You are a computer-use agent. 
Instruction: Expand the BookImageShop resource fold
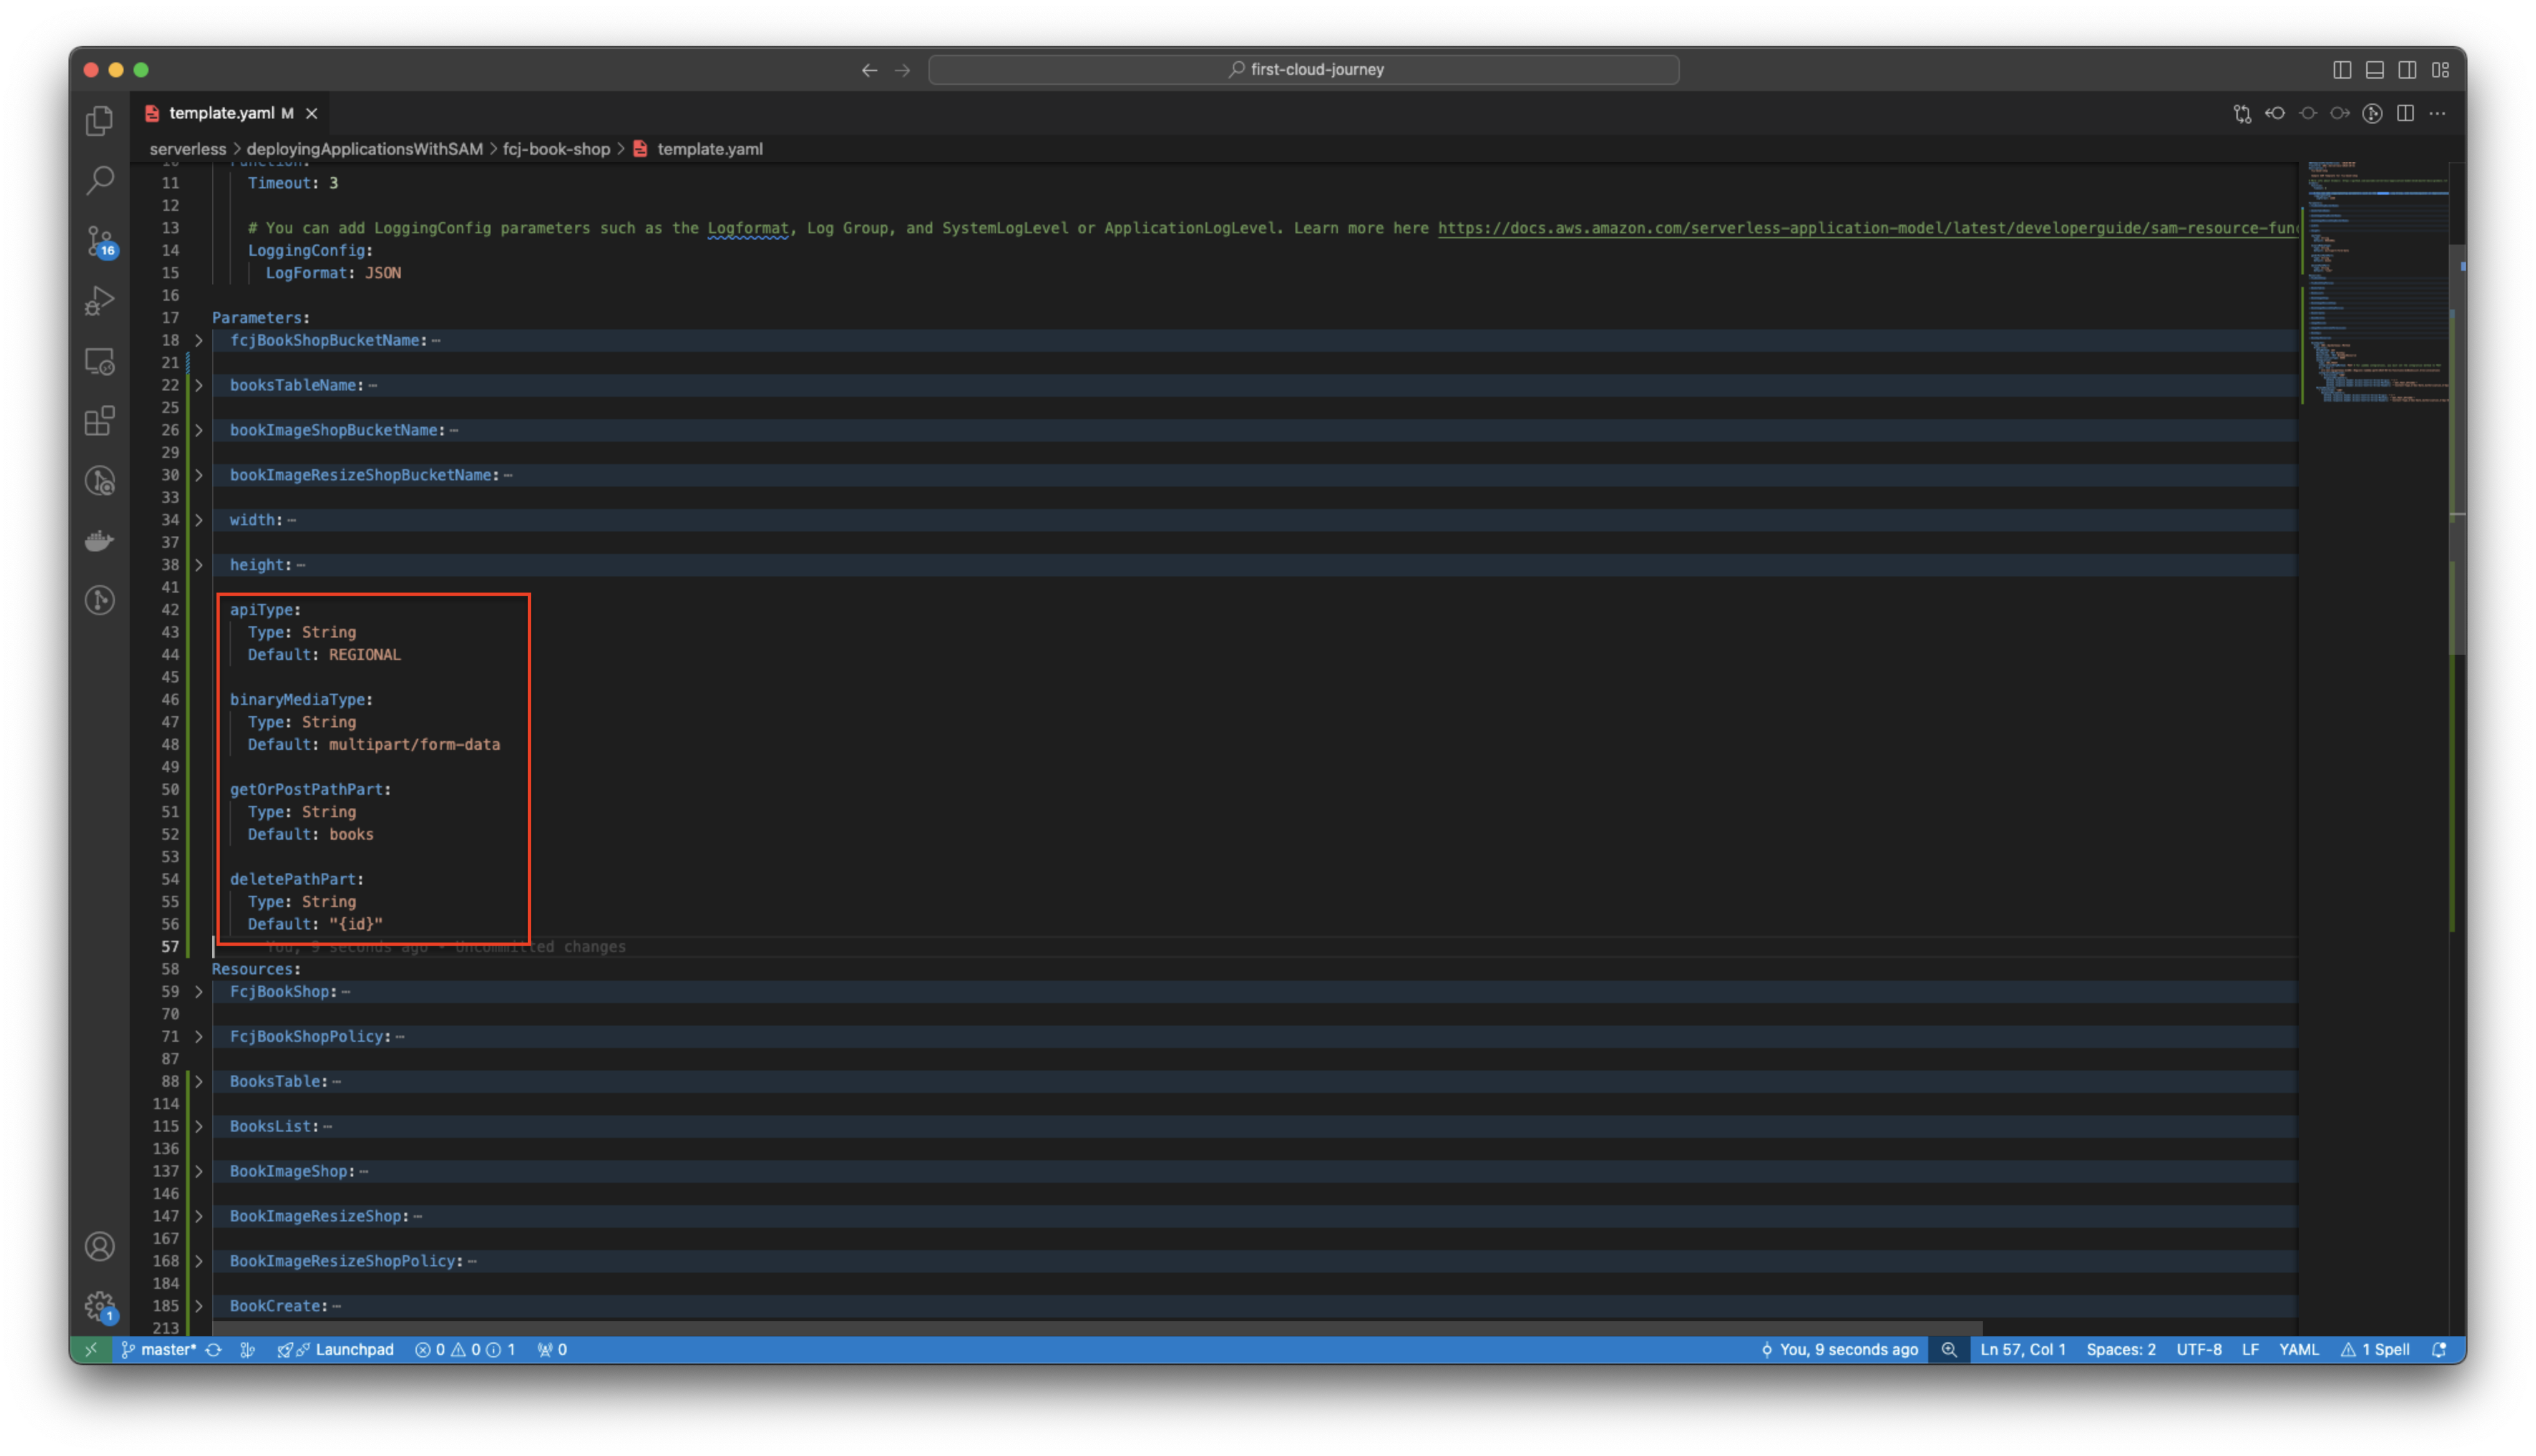point(199,1172)
